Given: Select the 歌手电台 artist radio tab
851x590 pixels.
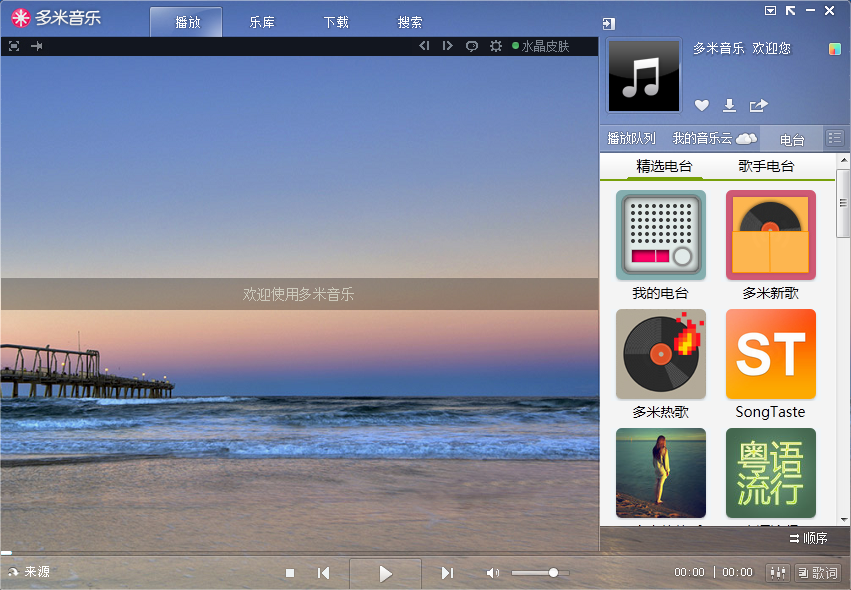Looking at the screenshot, I should point(766,166).
